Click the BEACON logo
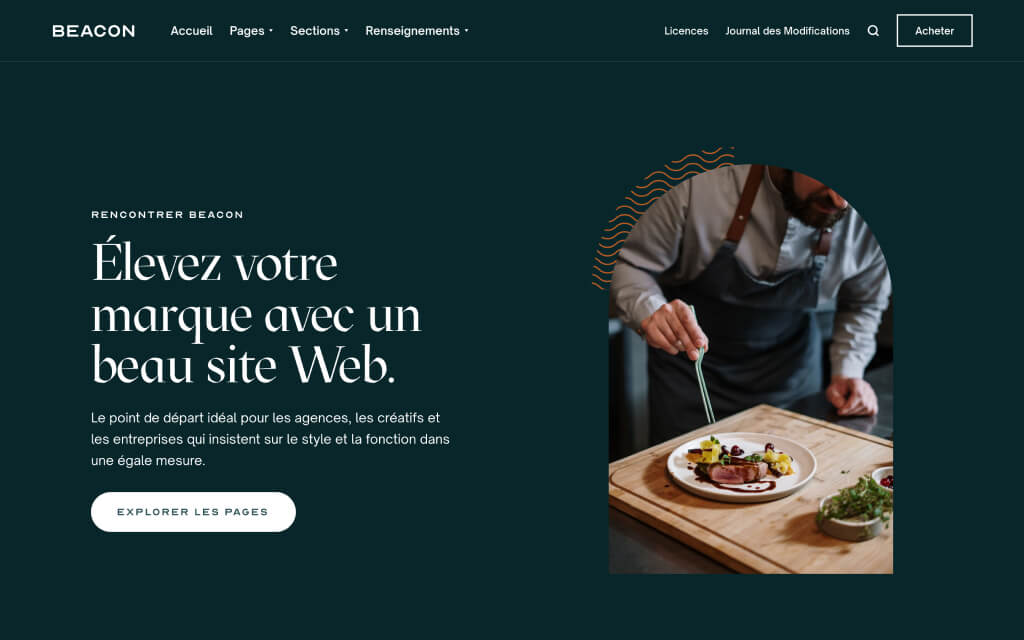 pos(93,31)
